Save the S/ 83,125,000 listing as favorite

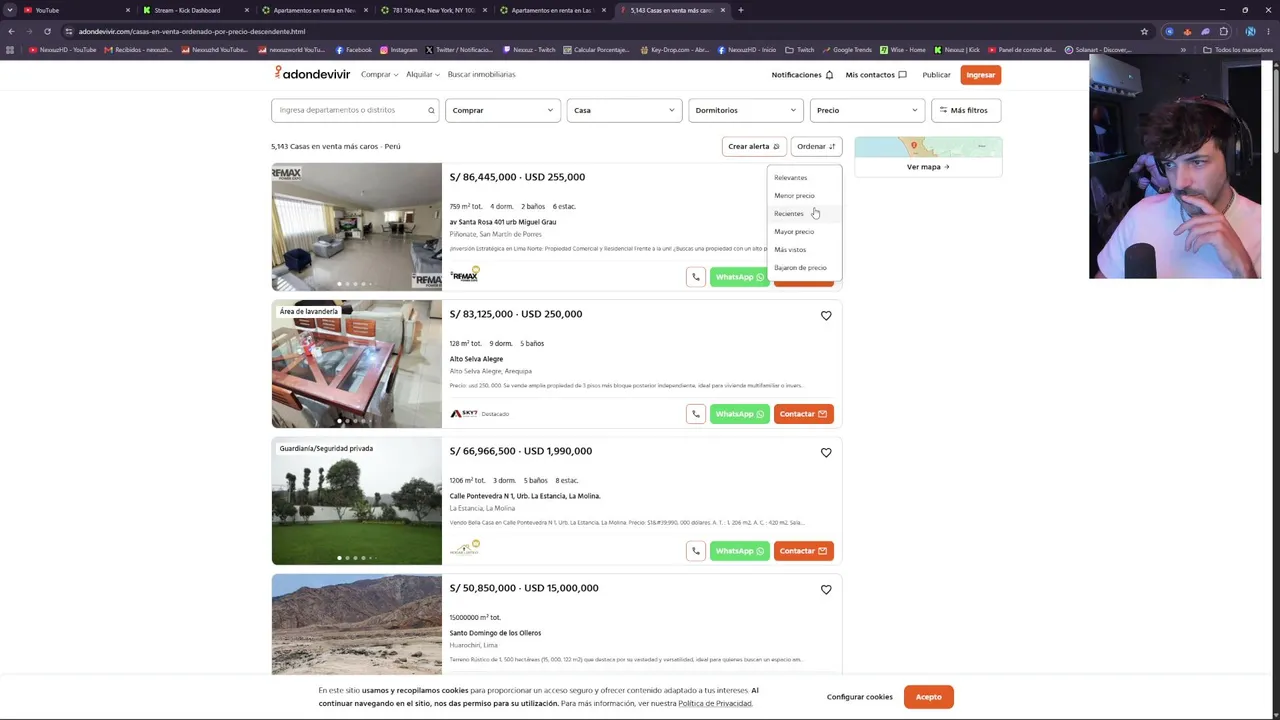click(x=826, y=315)
